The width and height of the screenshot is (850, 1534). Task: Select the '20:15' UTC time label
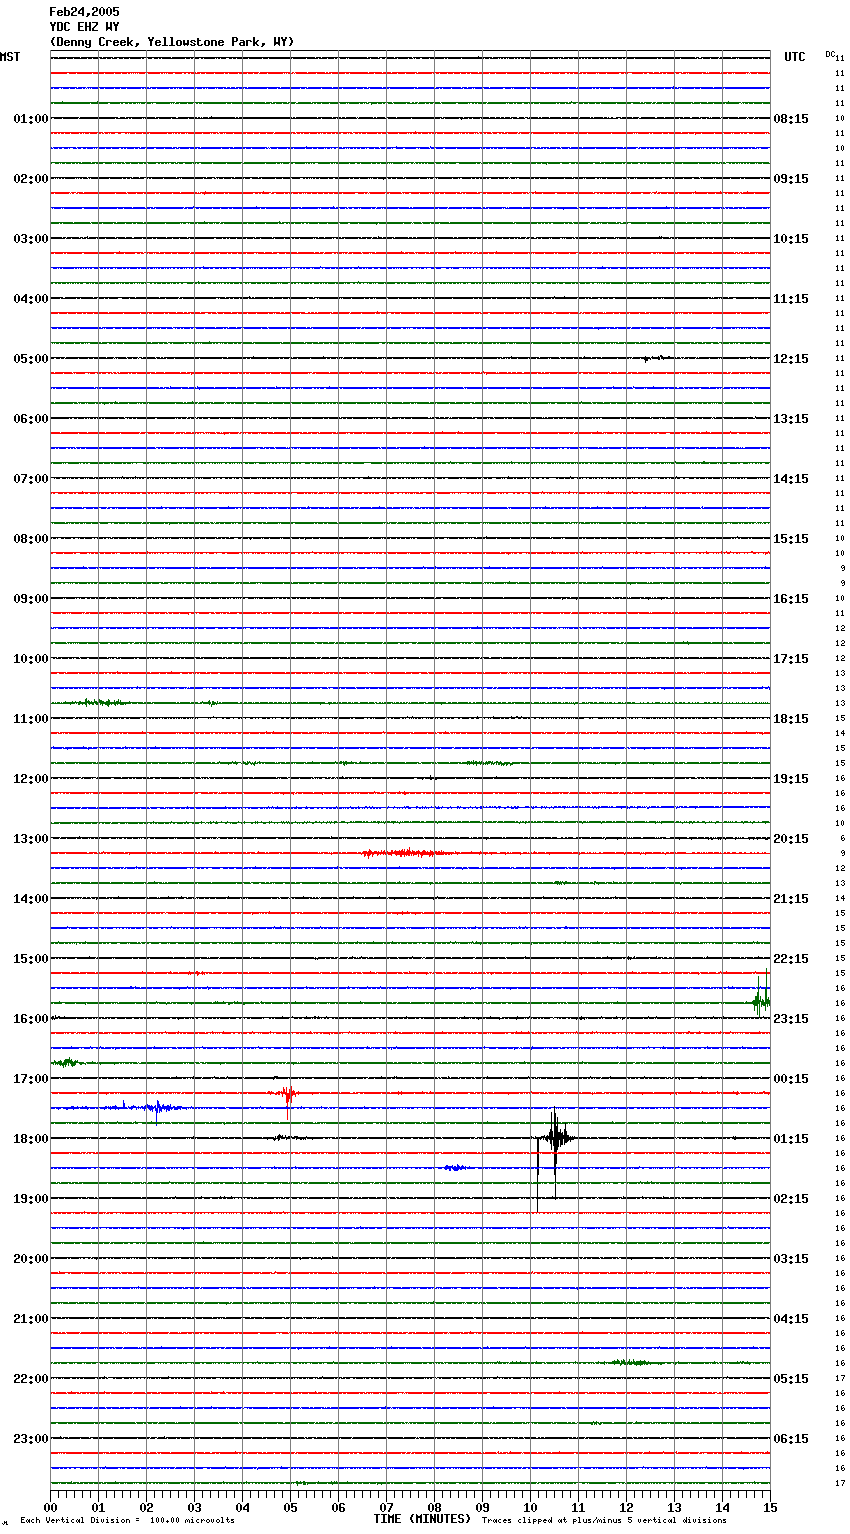pos(791,839)
